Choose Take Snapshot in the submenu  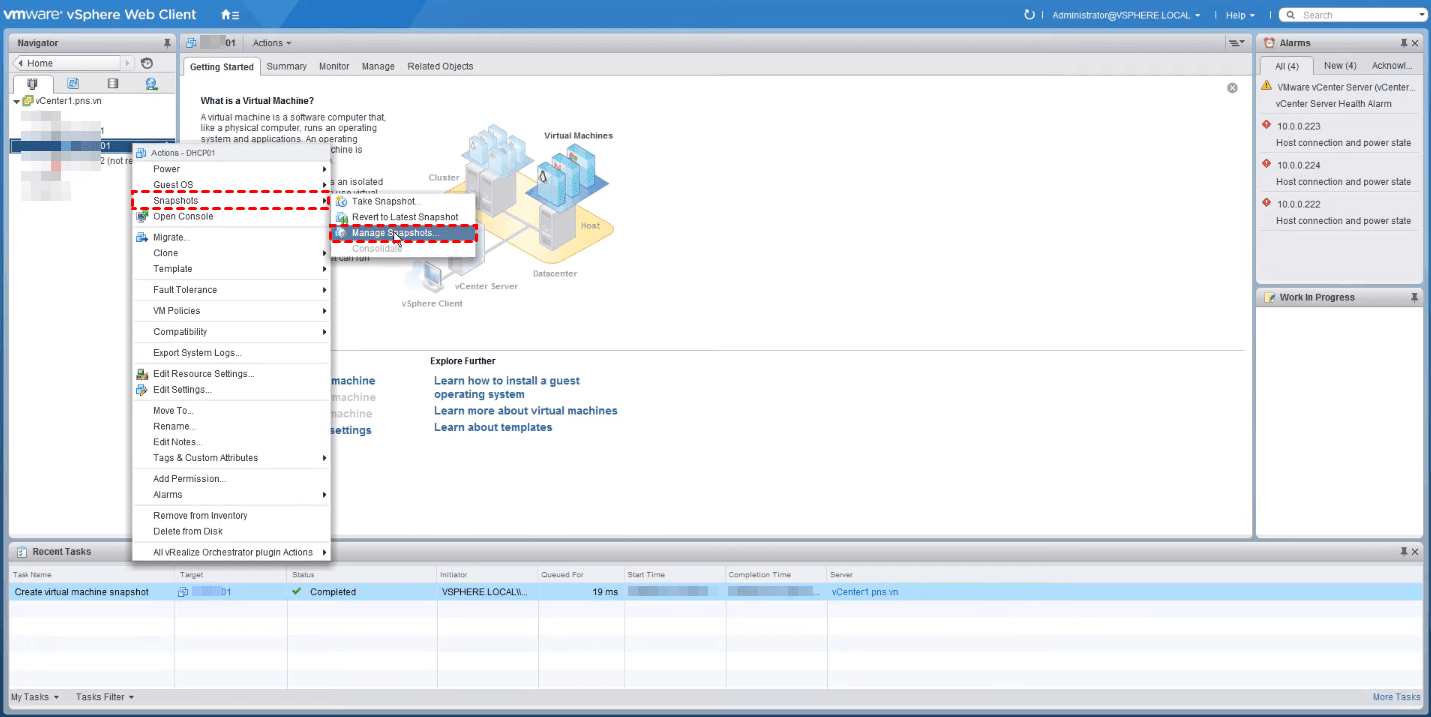click(x=386, y=201)
